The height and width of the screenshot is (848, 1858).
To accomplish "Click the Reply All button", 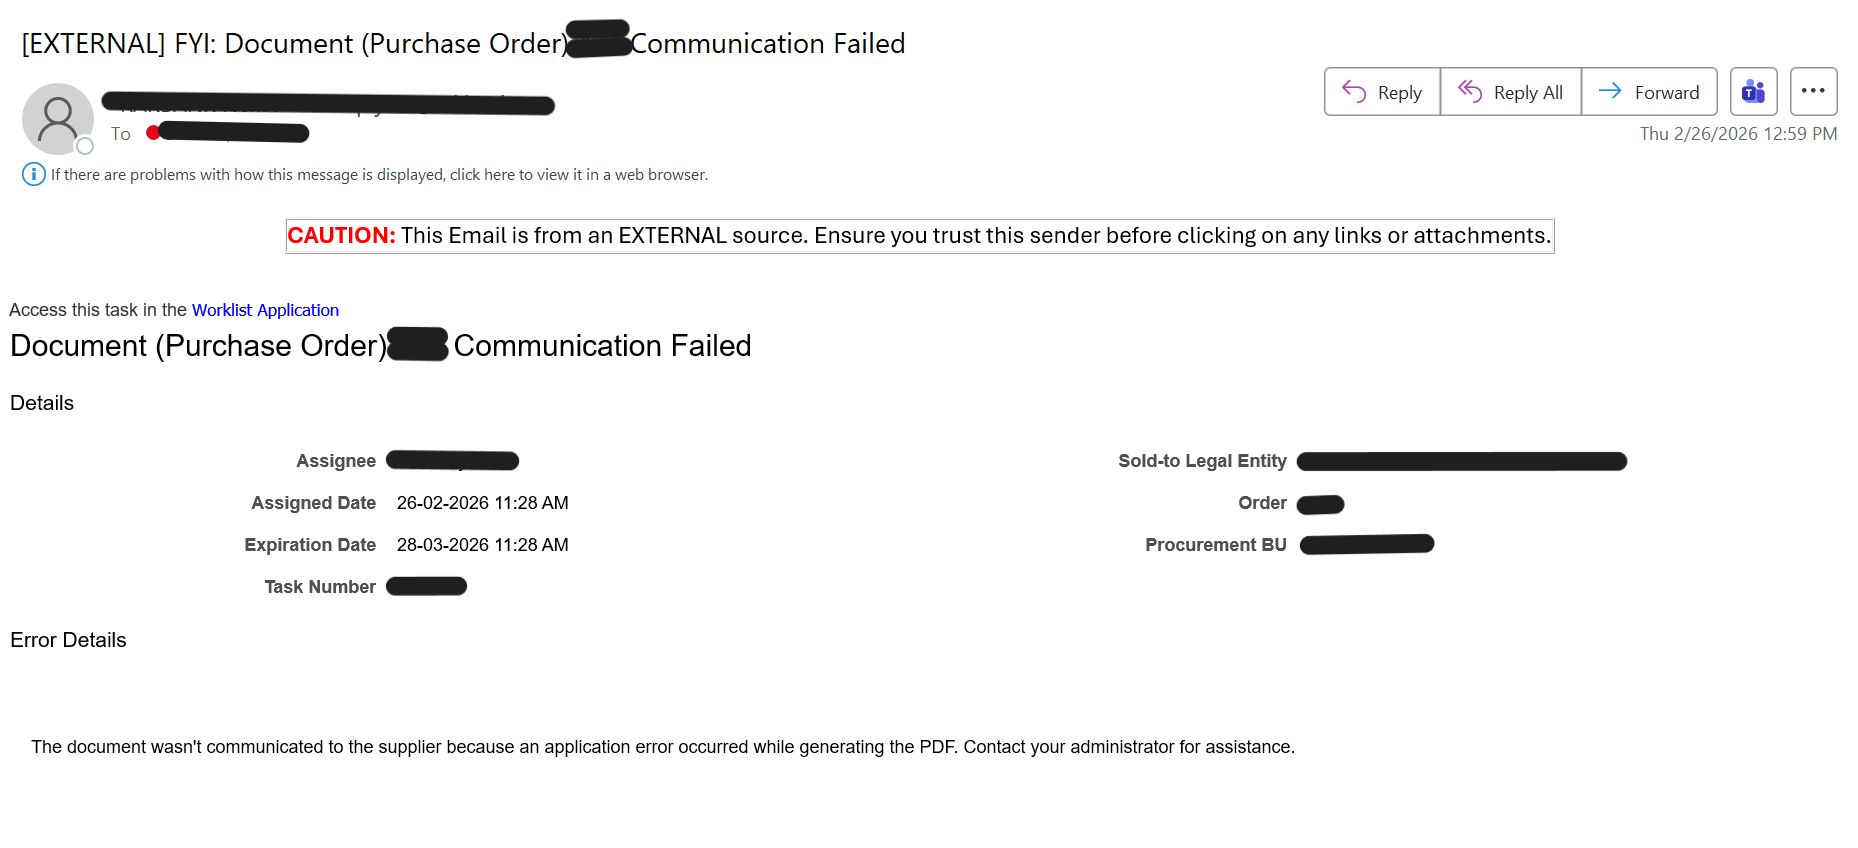I will (x=1510, y=92).
